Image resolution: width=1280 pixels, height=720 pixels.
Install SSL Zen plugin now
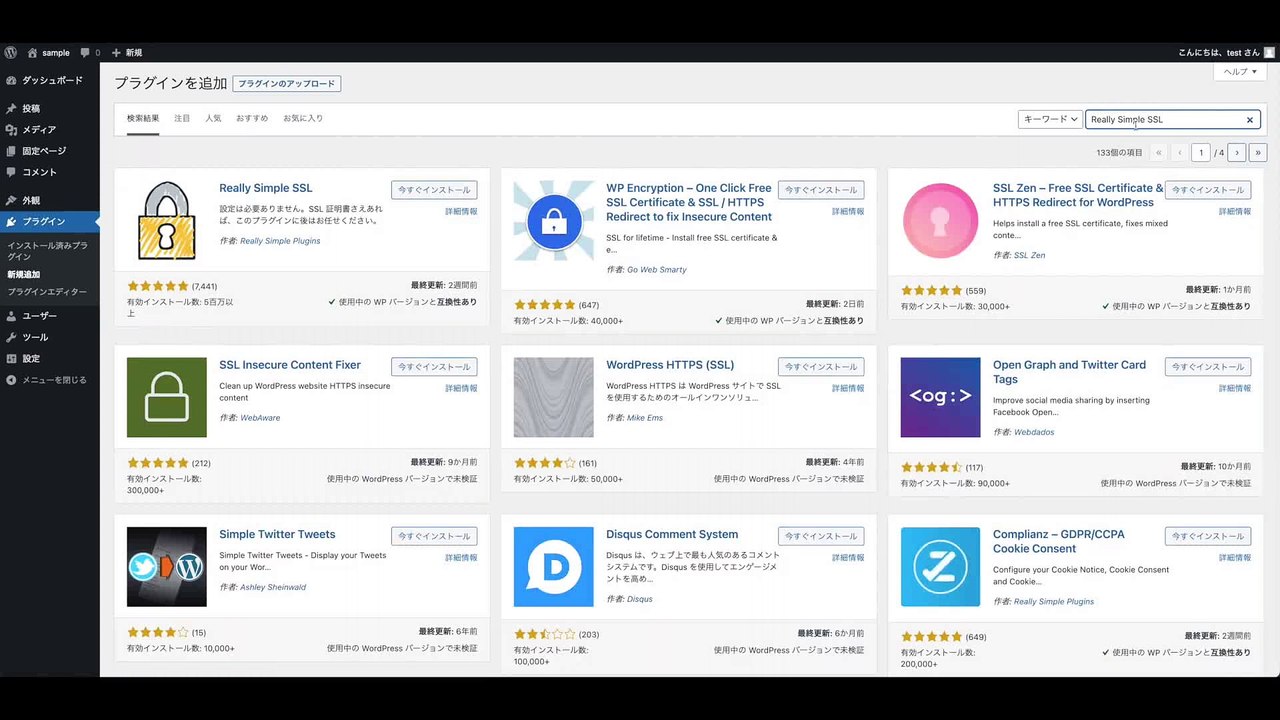coord(1208,190)
